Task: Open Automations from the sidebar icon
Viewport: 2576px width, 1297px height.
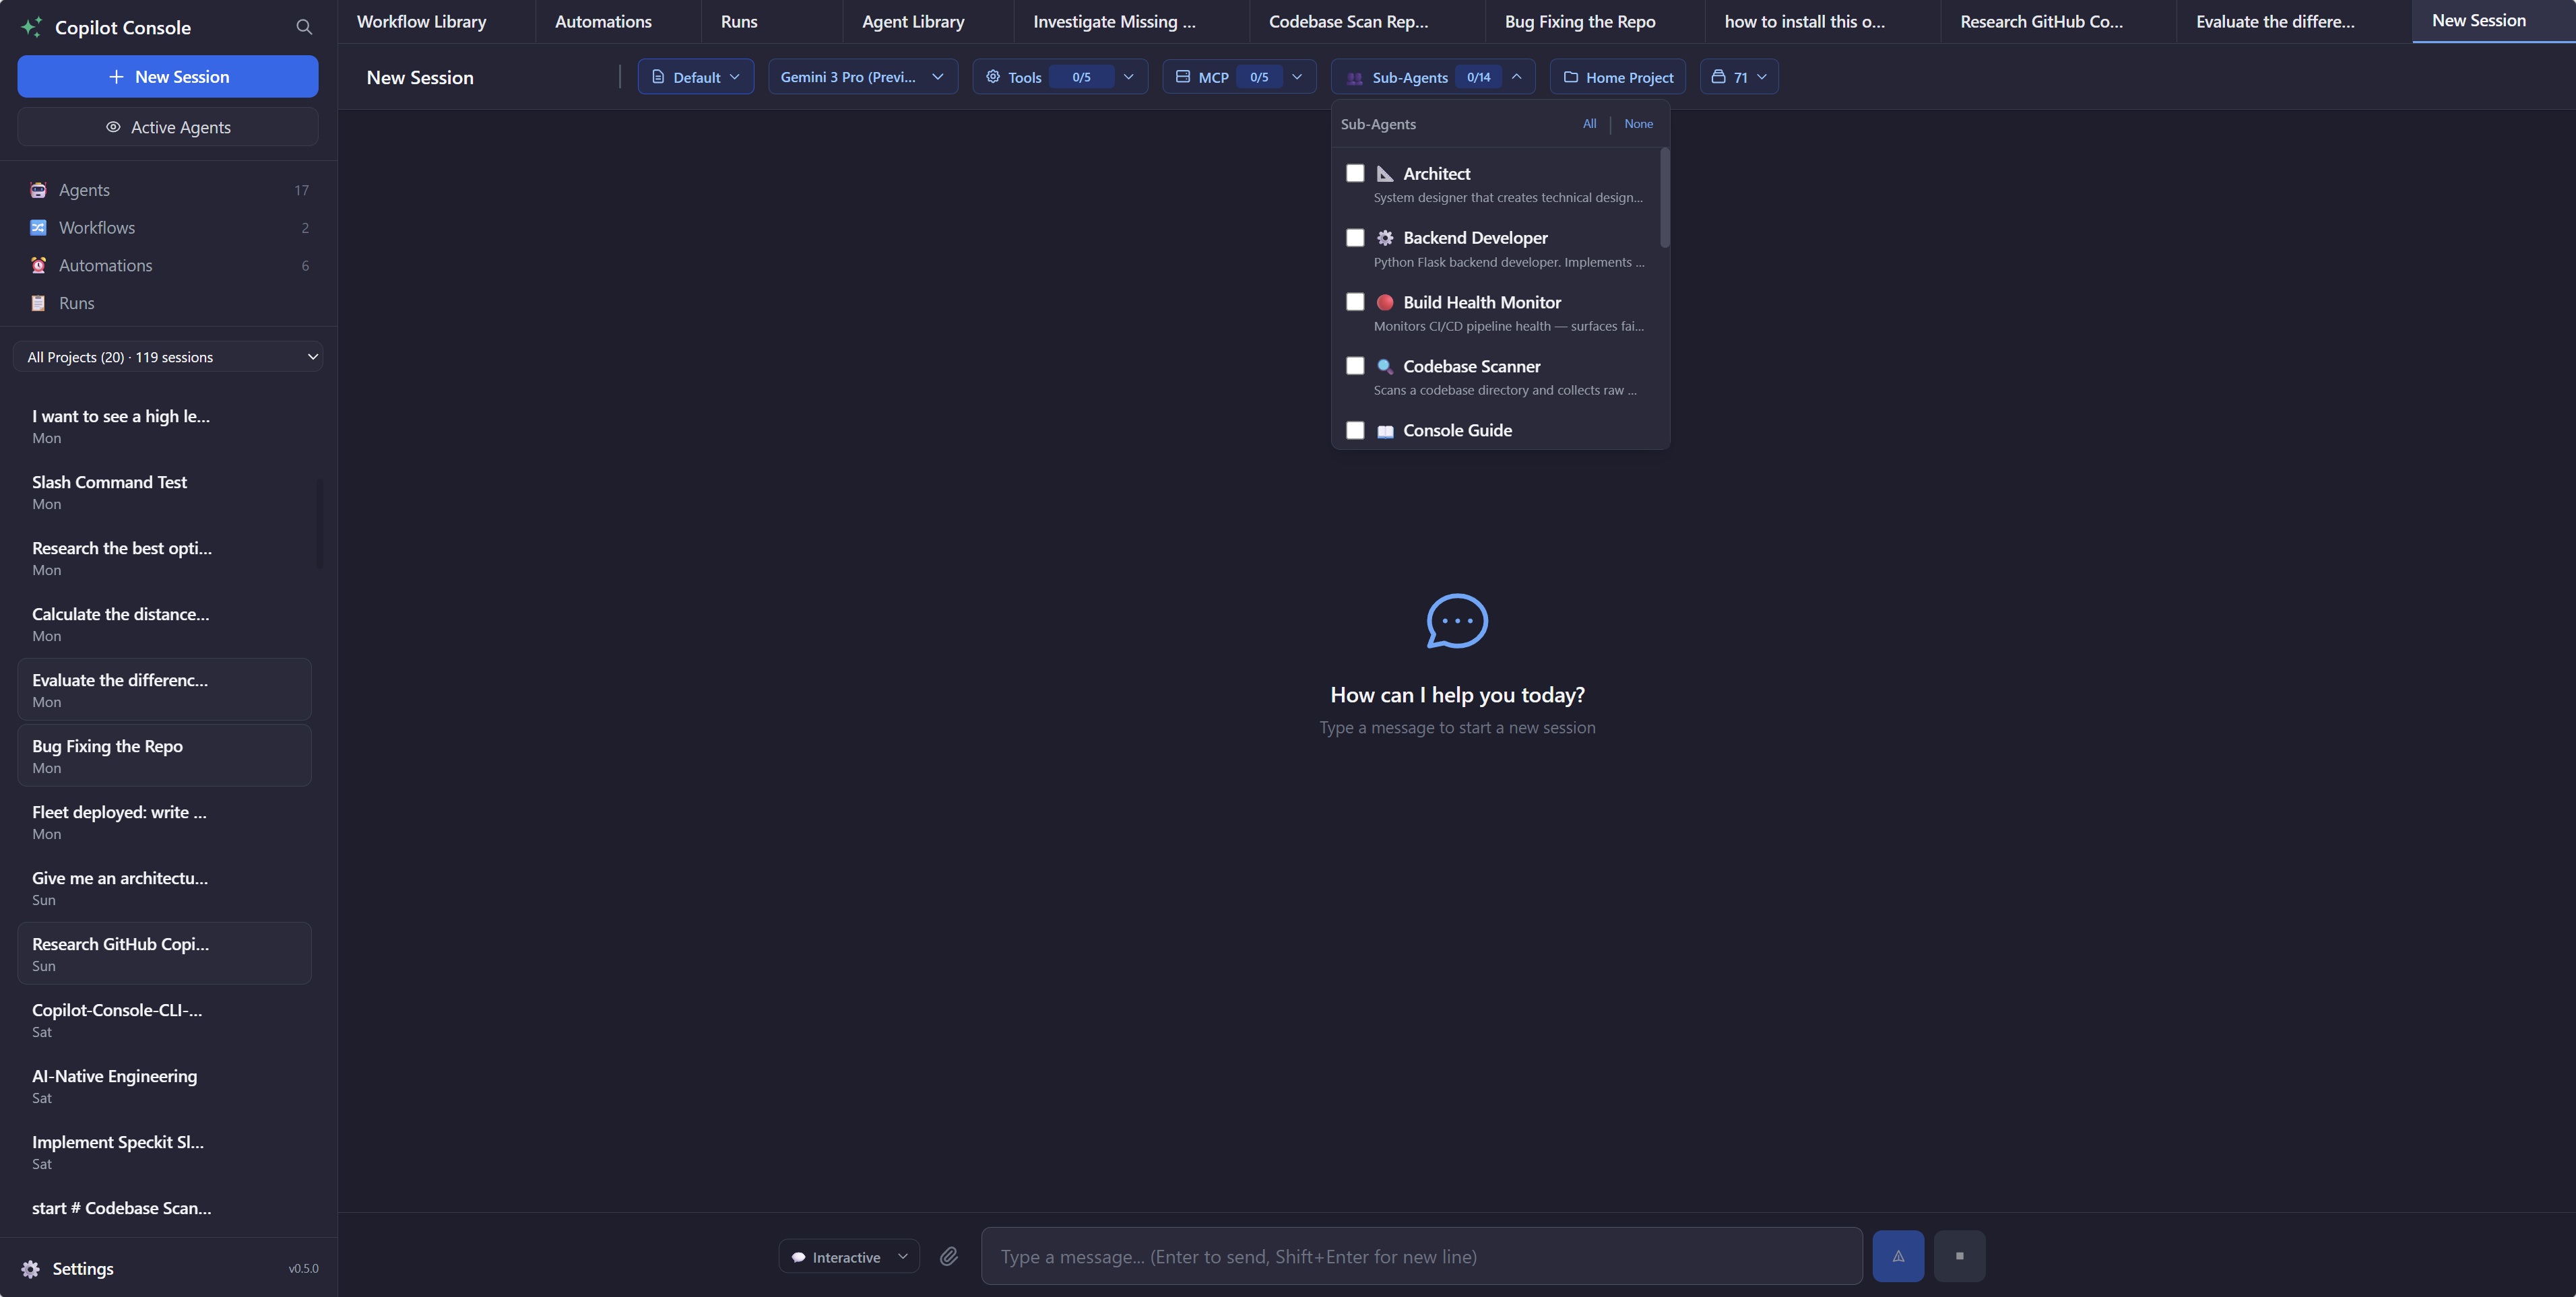Action: click(x=38, y=265)
